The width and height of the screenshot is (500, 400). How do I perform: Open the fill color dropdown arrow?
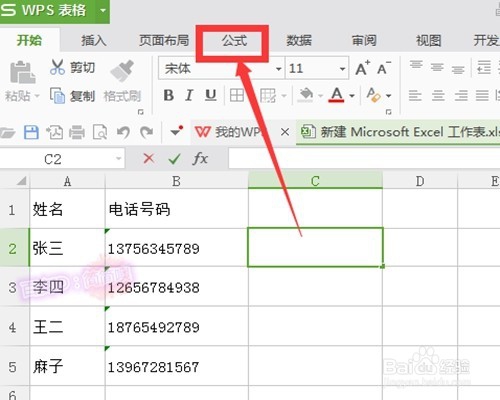point(321,96)
